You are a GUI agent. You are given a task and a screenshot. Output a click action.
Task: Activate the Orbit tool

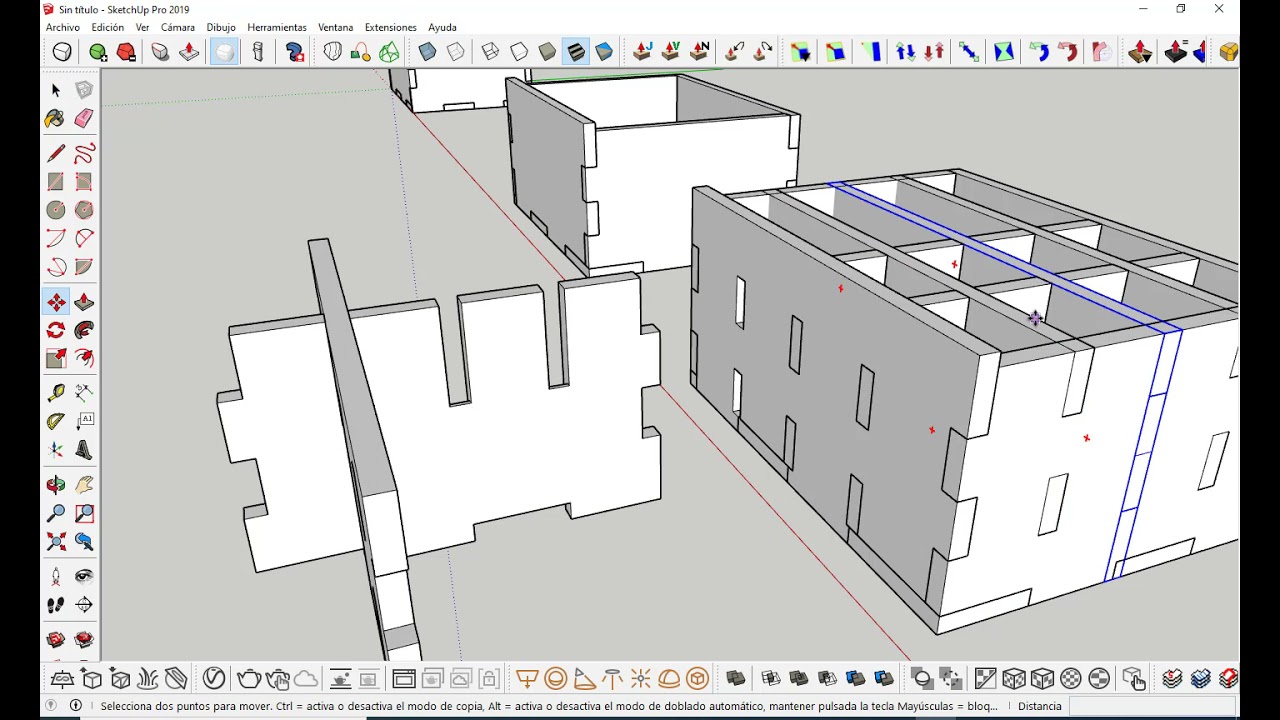[x=56, y=485]
